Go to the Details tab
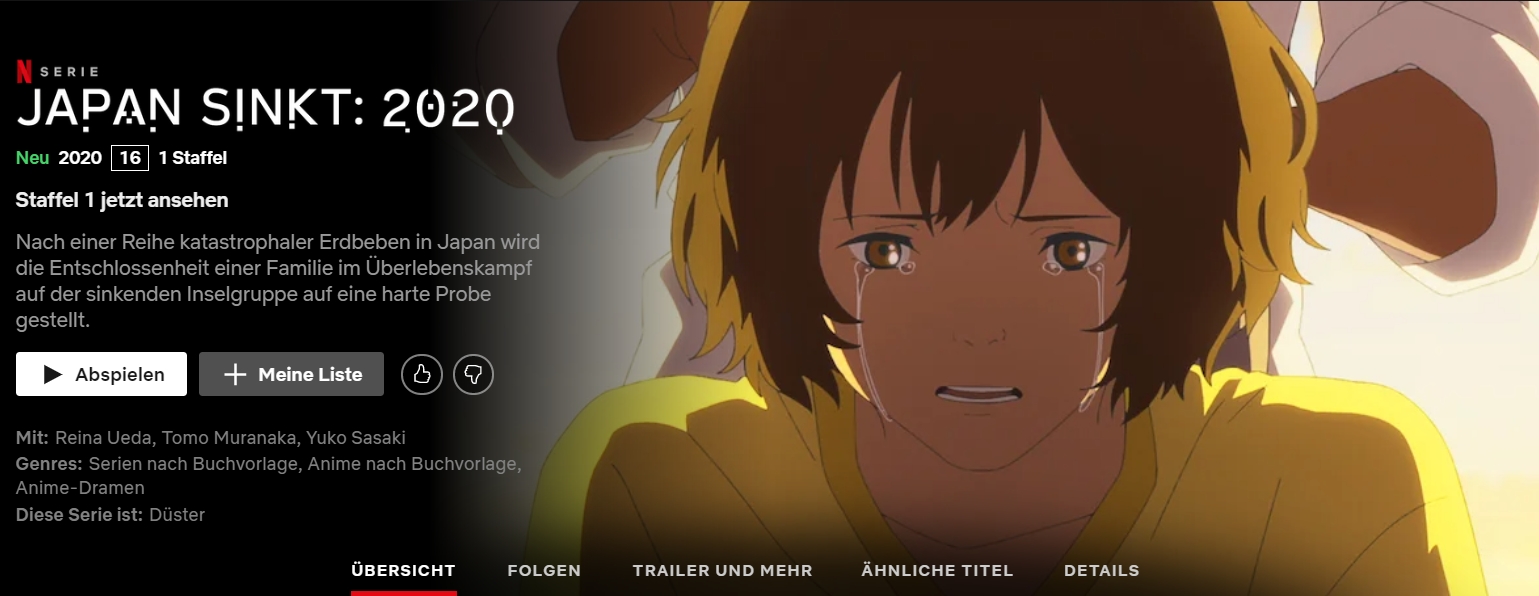Image resolution: width=1539 pixels, height=596 pixels. click(x=1101, y=571)
